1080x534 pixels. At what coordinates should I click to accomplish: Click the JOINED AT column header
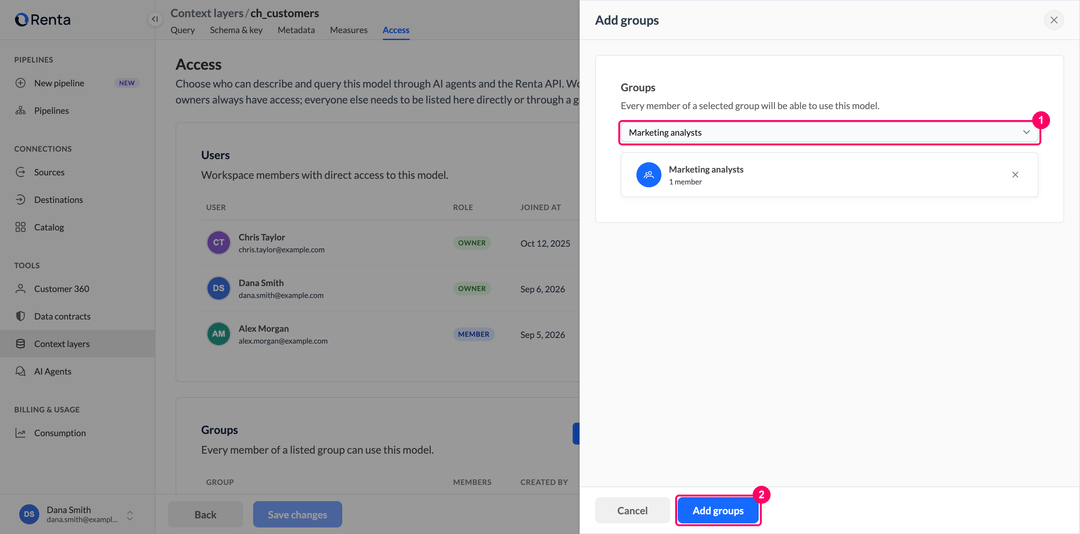pos(542,207)
